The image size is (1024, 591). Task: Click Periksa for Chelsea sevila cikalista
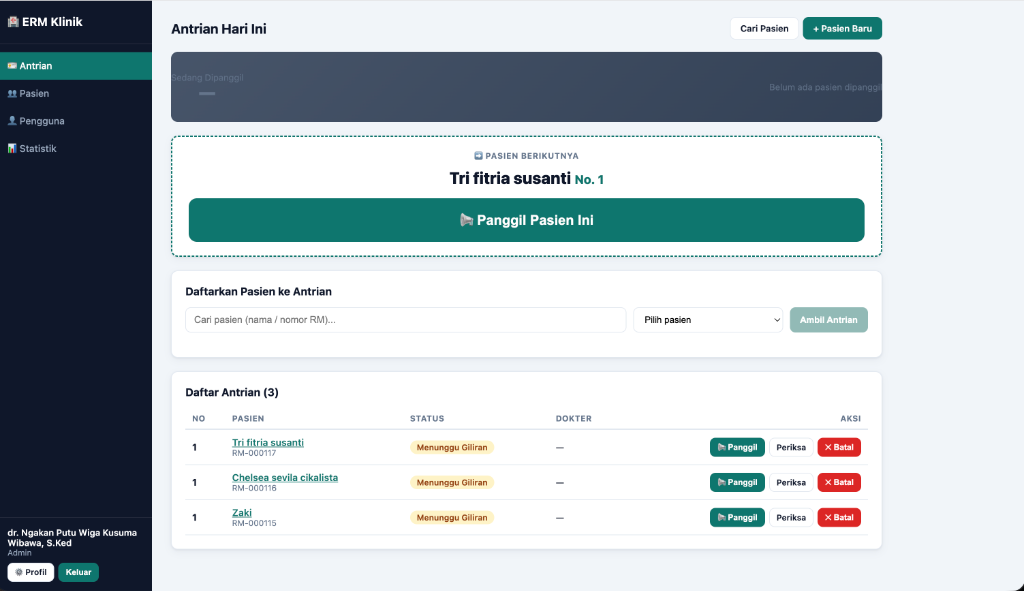click(x=791, y=483)
